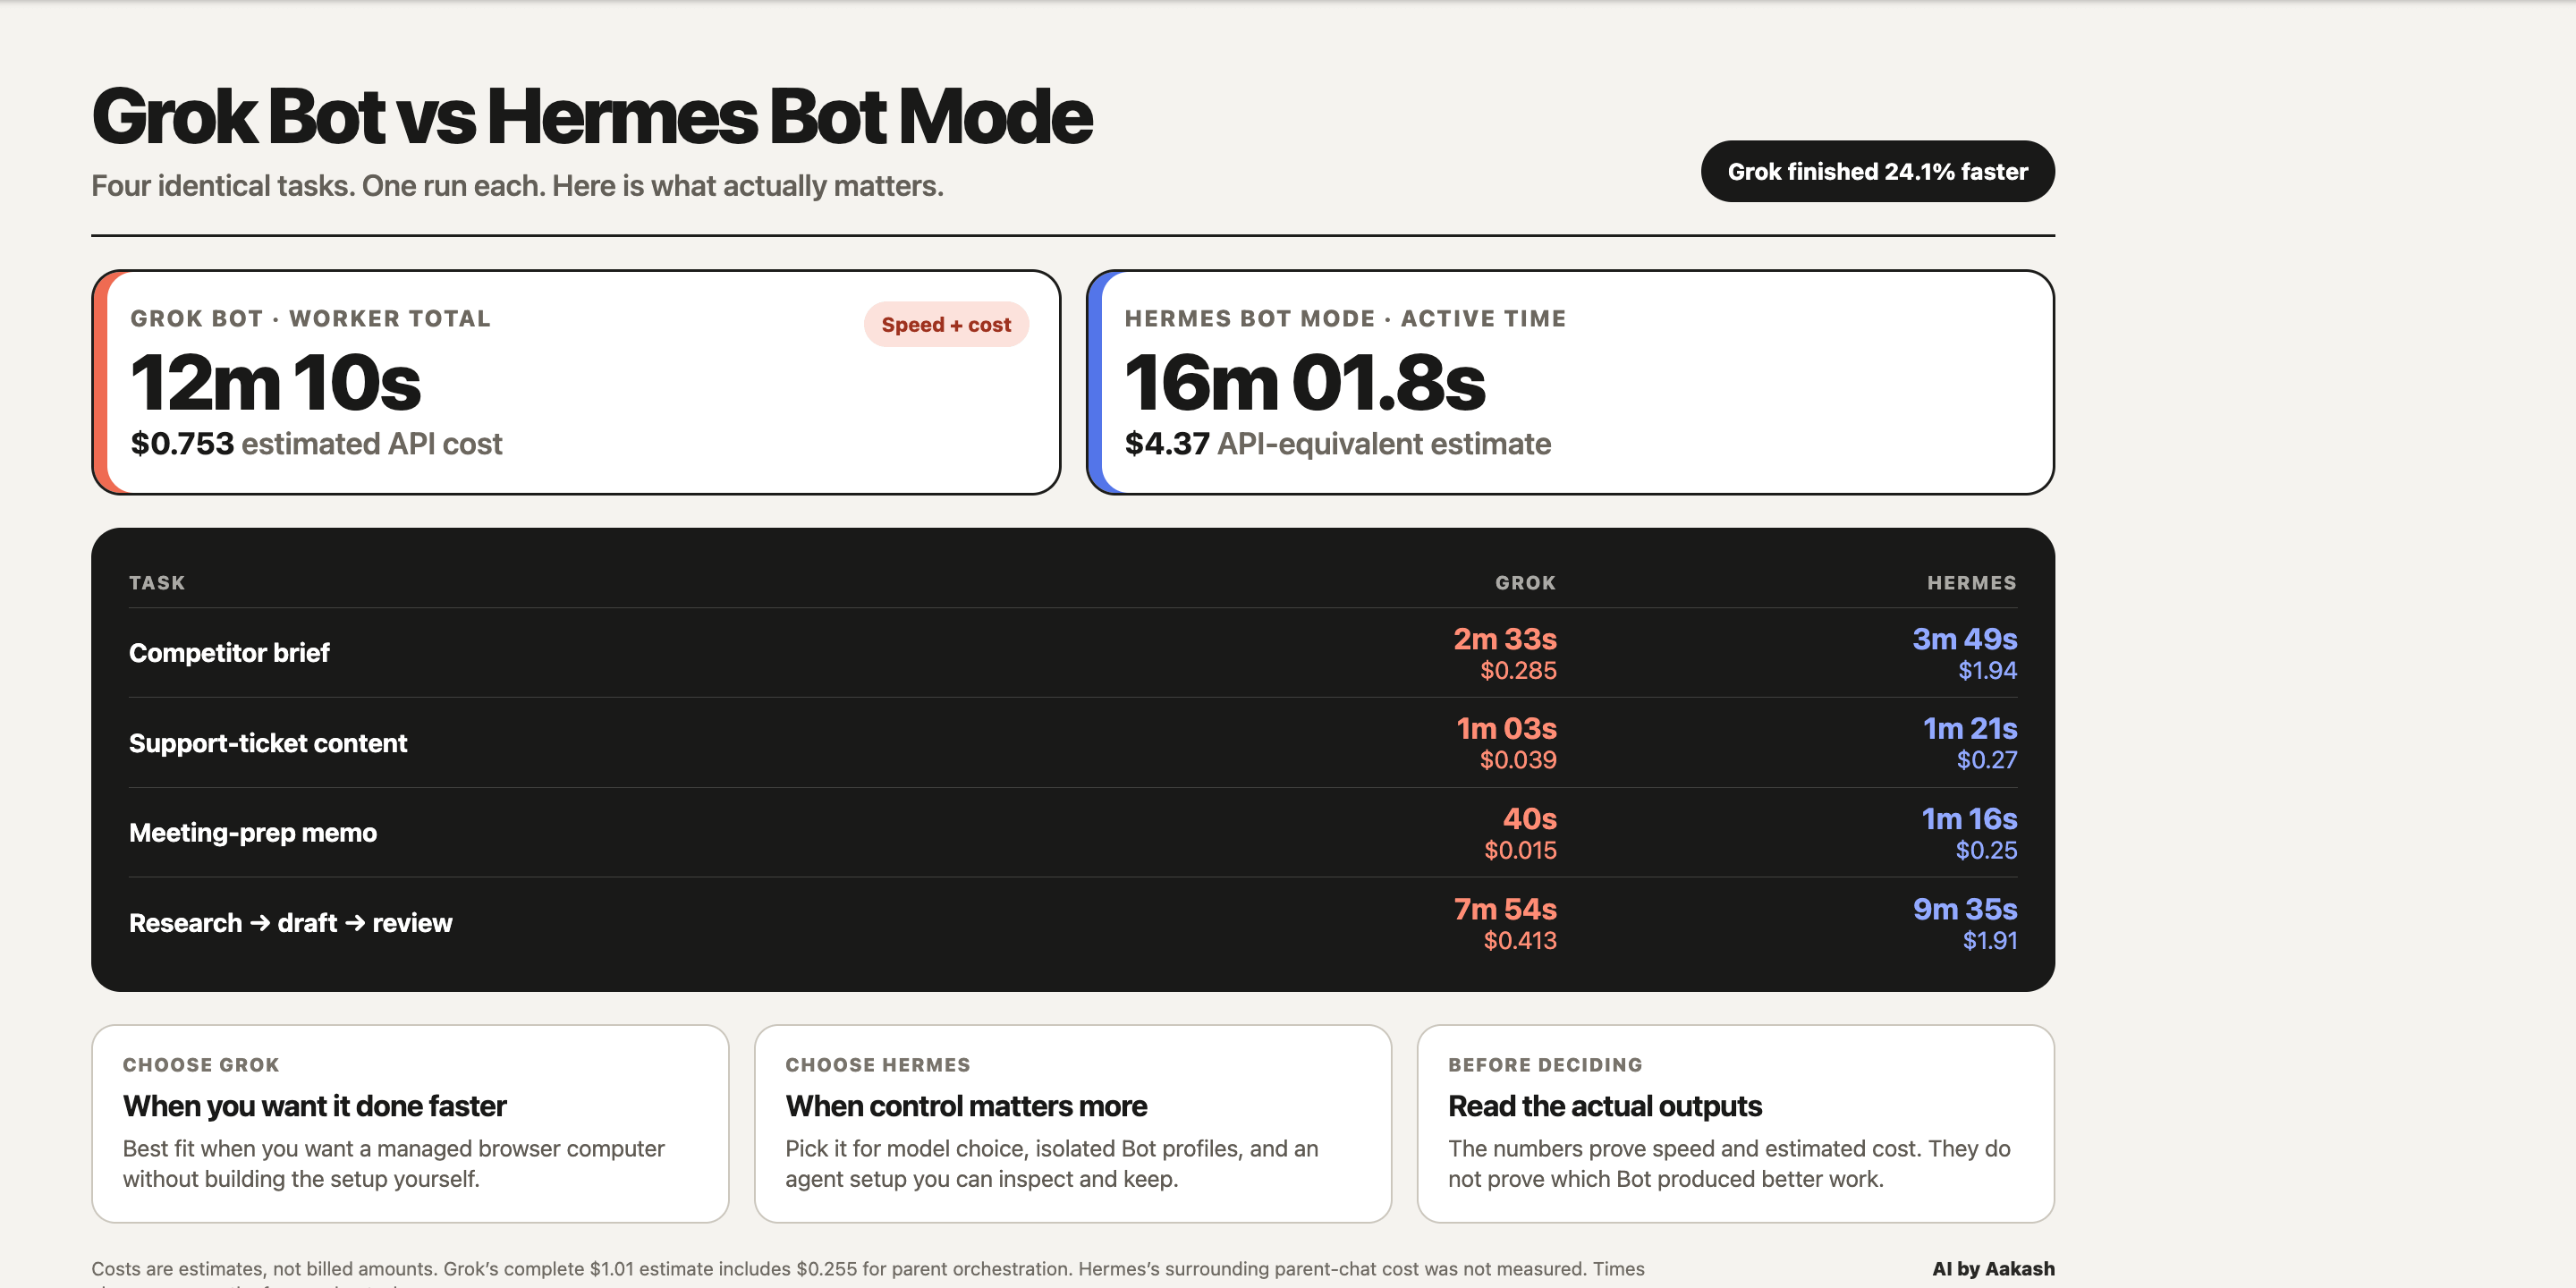Click the text "The numbers prove speed and estimated cost"

point(1683,1148)
